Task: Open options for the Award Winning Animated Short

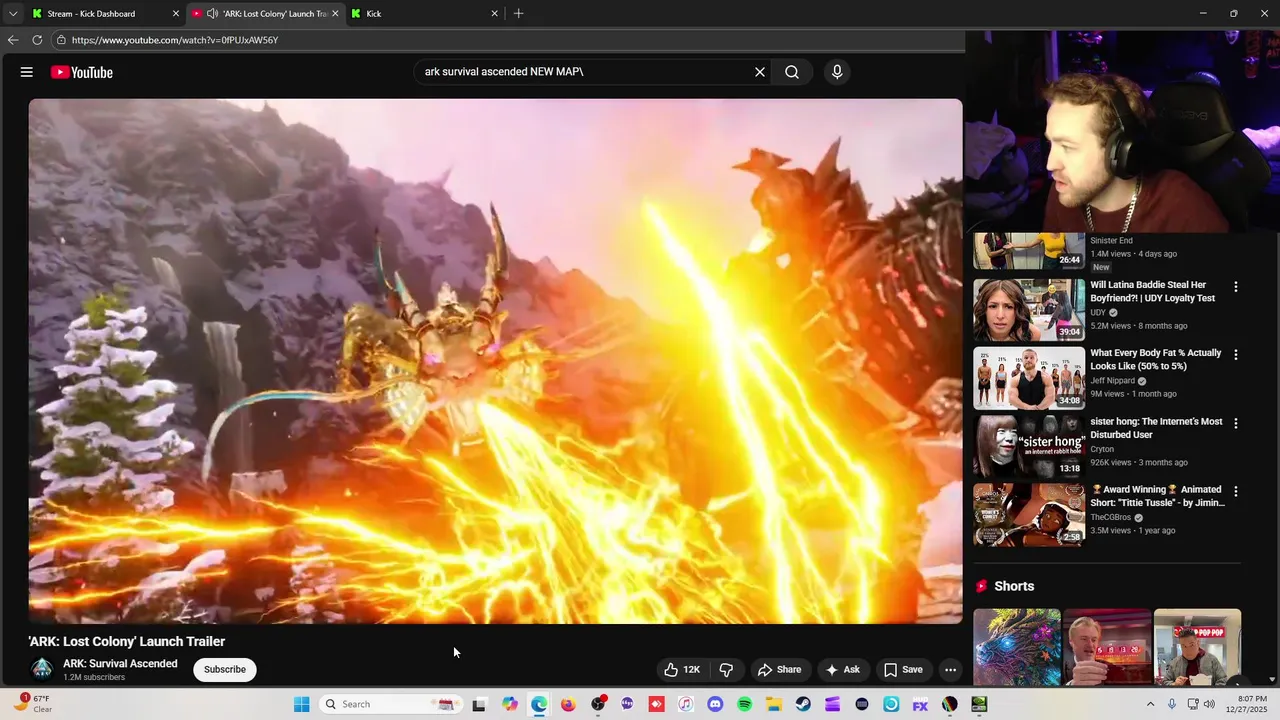Action: 1236,491
